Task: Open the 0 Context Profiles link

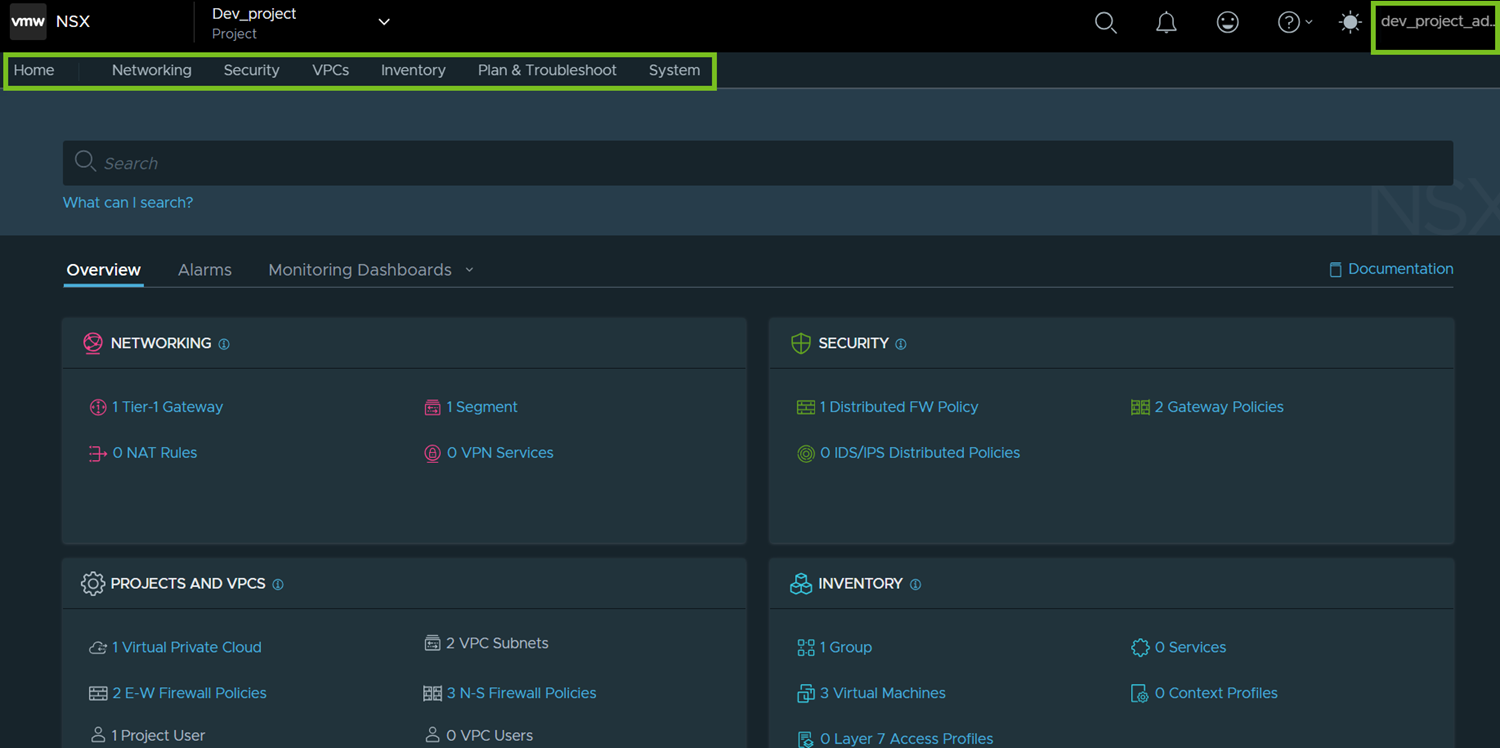Action: pyautogui.click(x=1216, y=693)
